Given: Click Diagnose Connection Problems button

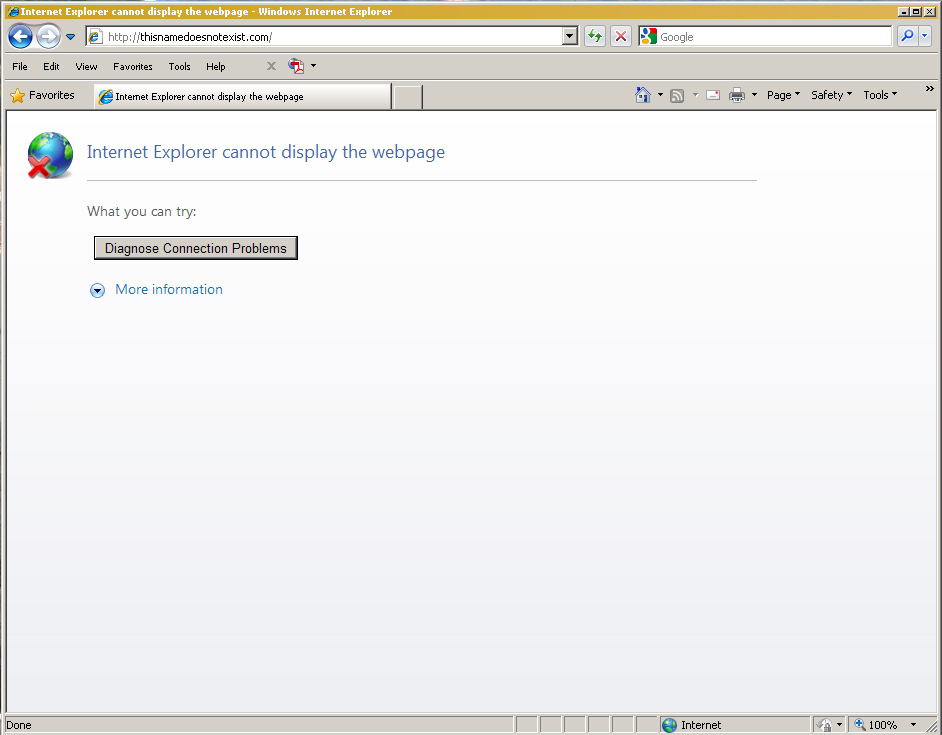Looking at the screenshot, I should point(195,248).
